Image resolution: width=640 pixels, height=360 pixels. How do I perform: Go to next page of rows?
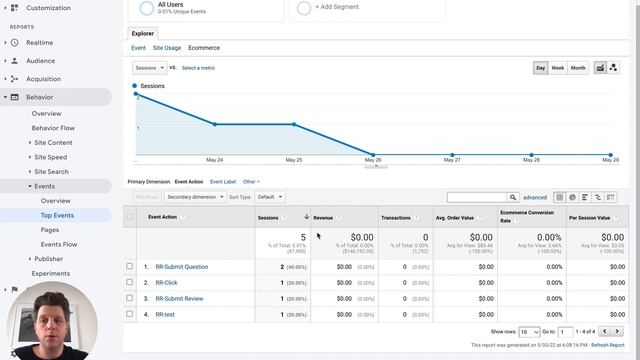[x=617, y=331]
